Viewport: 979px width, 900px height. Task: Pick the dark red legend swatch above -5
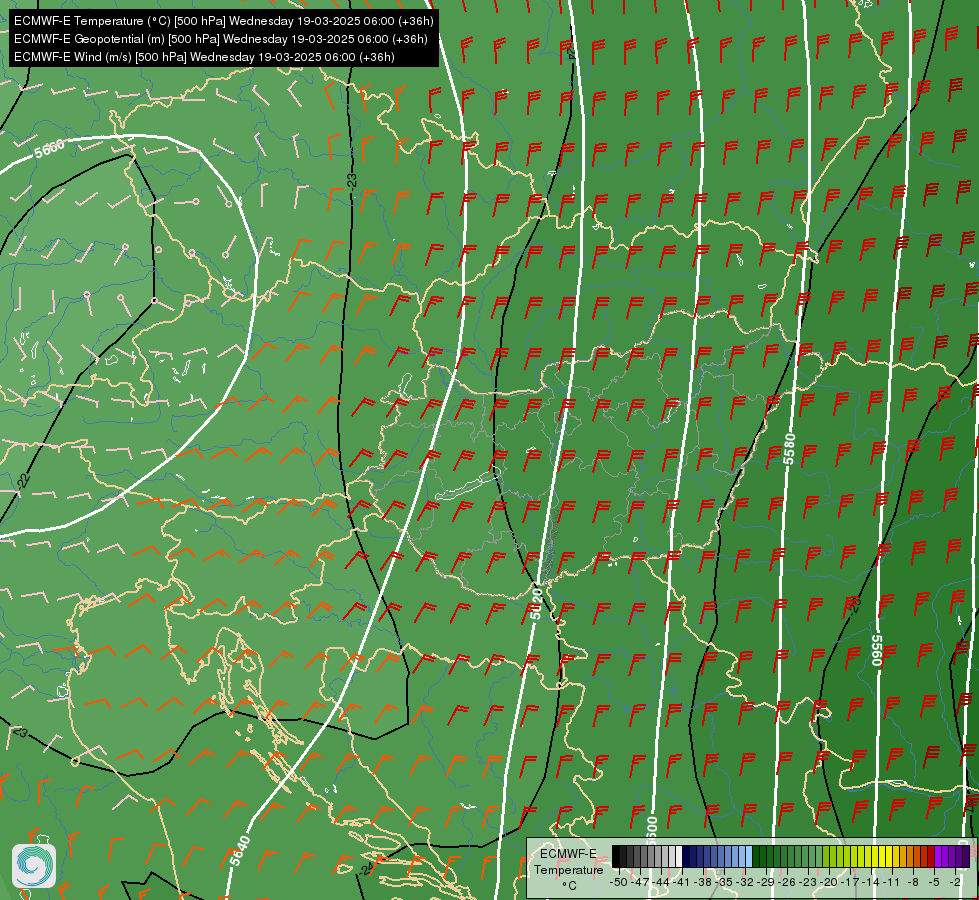[931, 856]
